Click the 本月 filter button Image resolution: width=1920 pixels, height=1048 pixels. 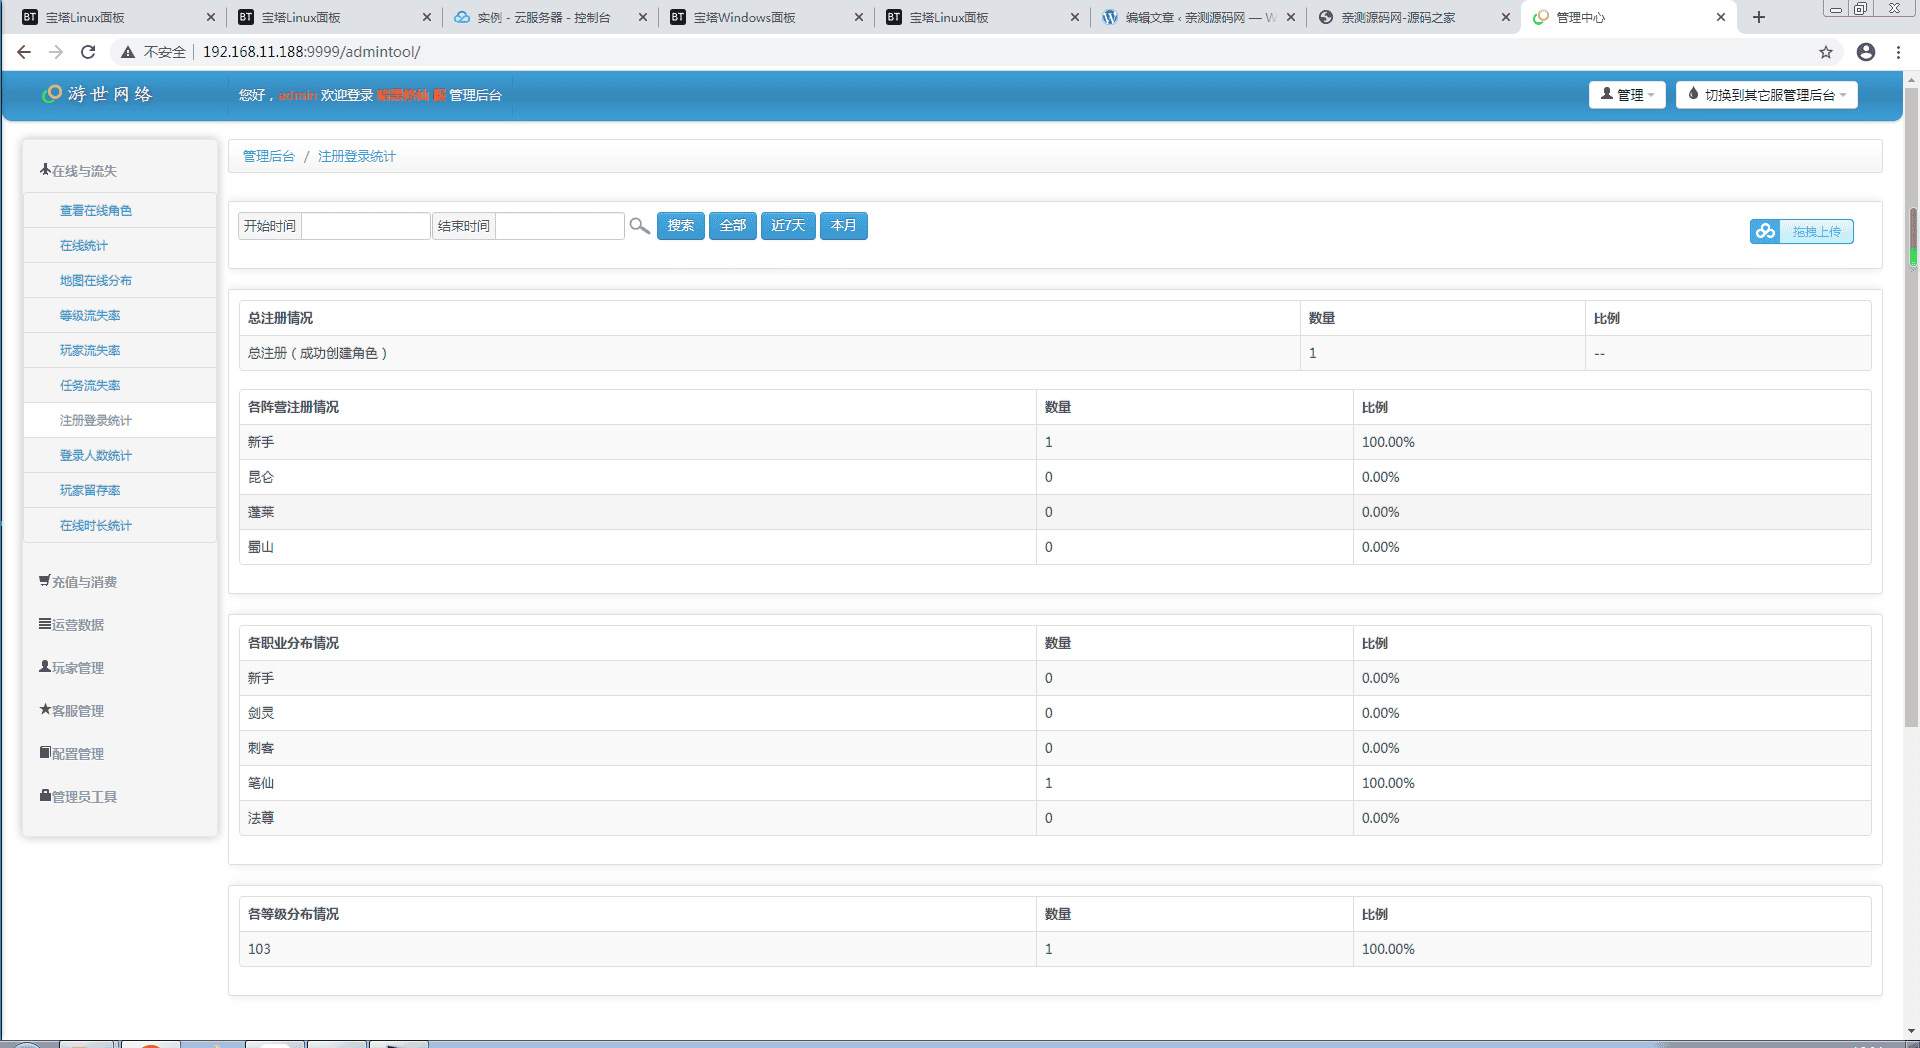(844, 226)
